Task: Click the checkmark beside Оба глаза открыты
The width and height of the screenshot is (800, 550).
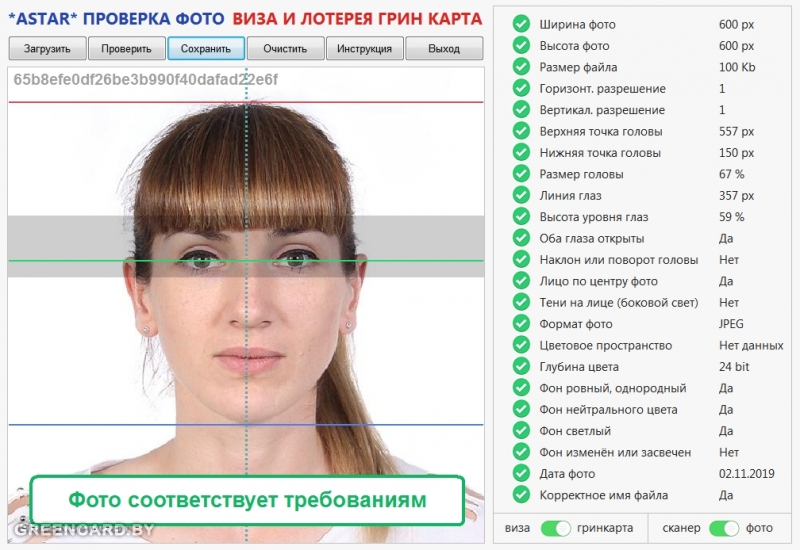Action: [x=521, y=238]
